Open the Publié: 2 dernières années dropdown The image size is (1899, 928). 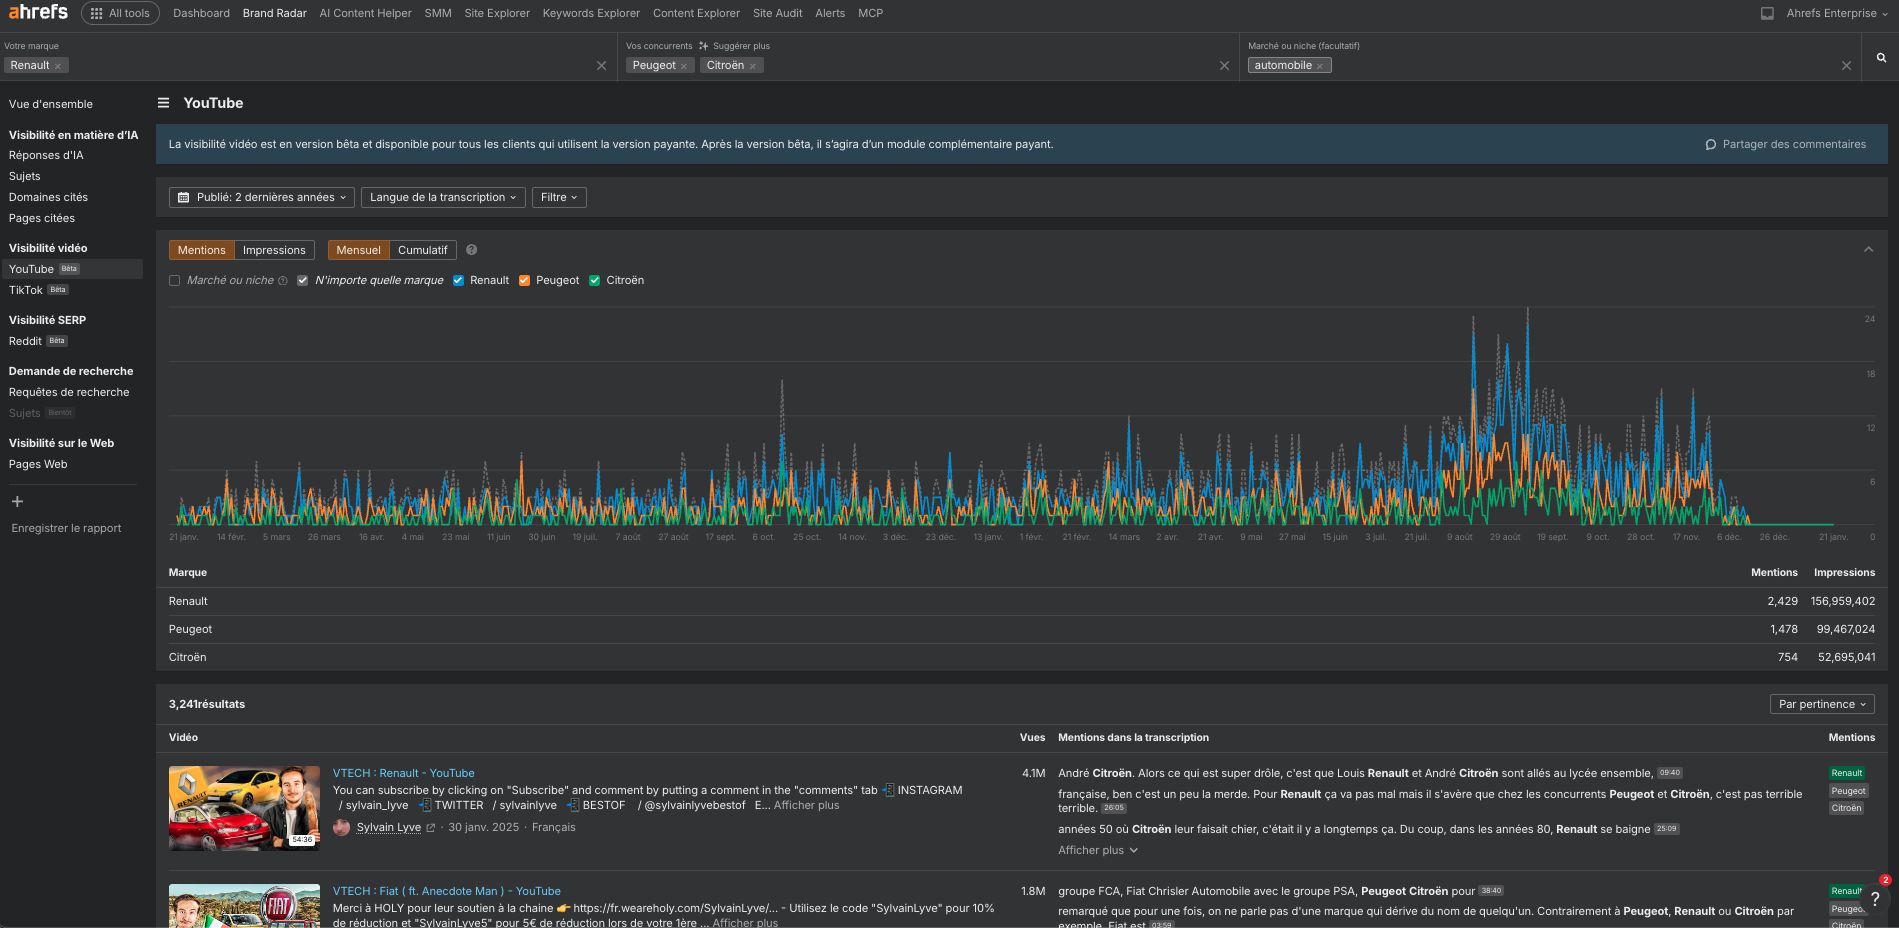(262, 198)
